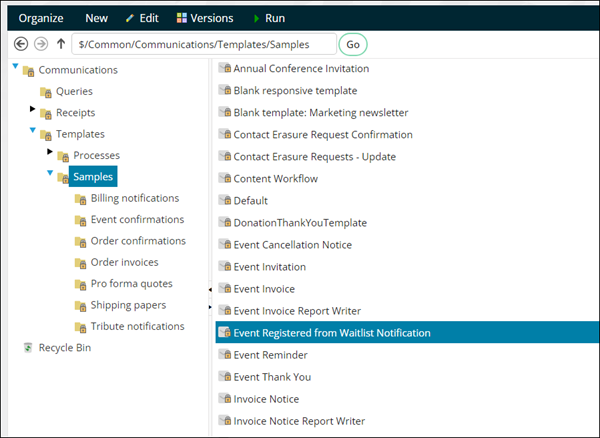Click the Samples folder icon in tree
600x438 pixels.
(63, 177)
